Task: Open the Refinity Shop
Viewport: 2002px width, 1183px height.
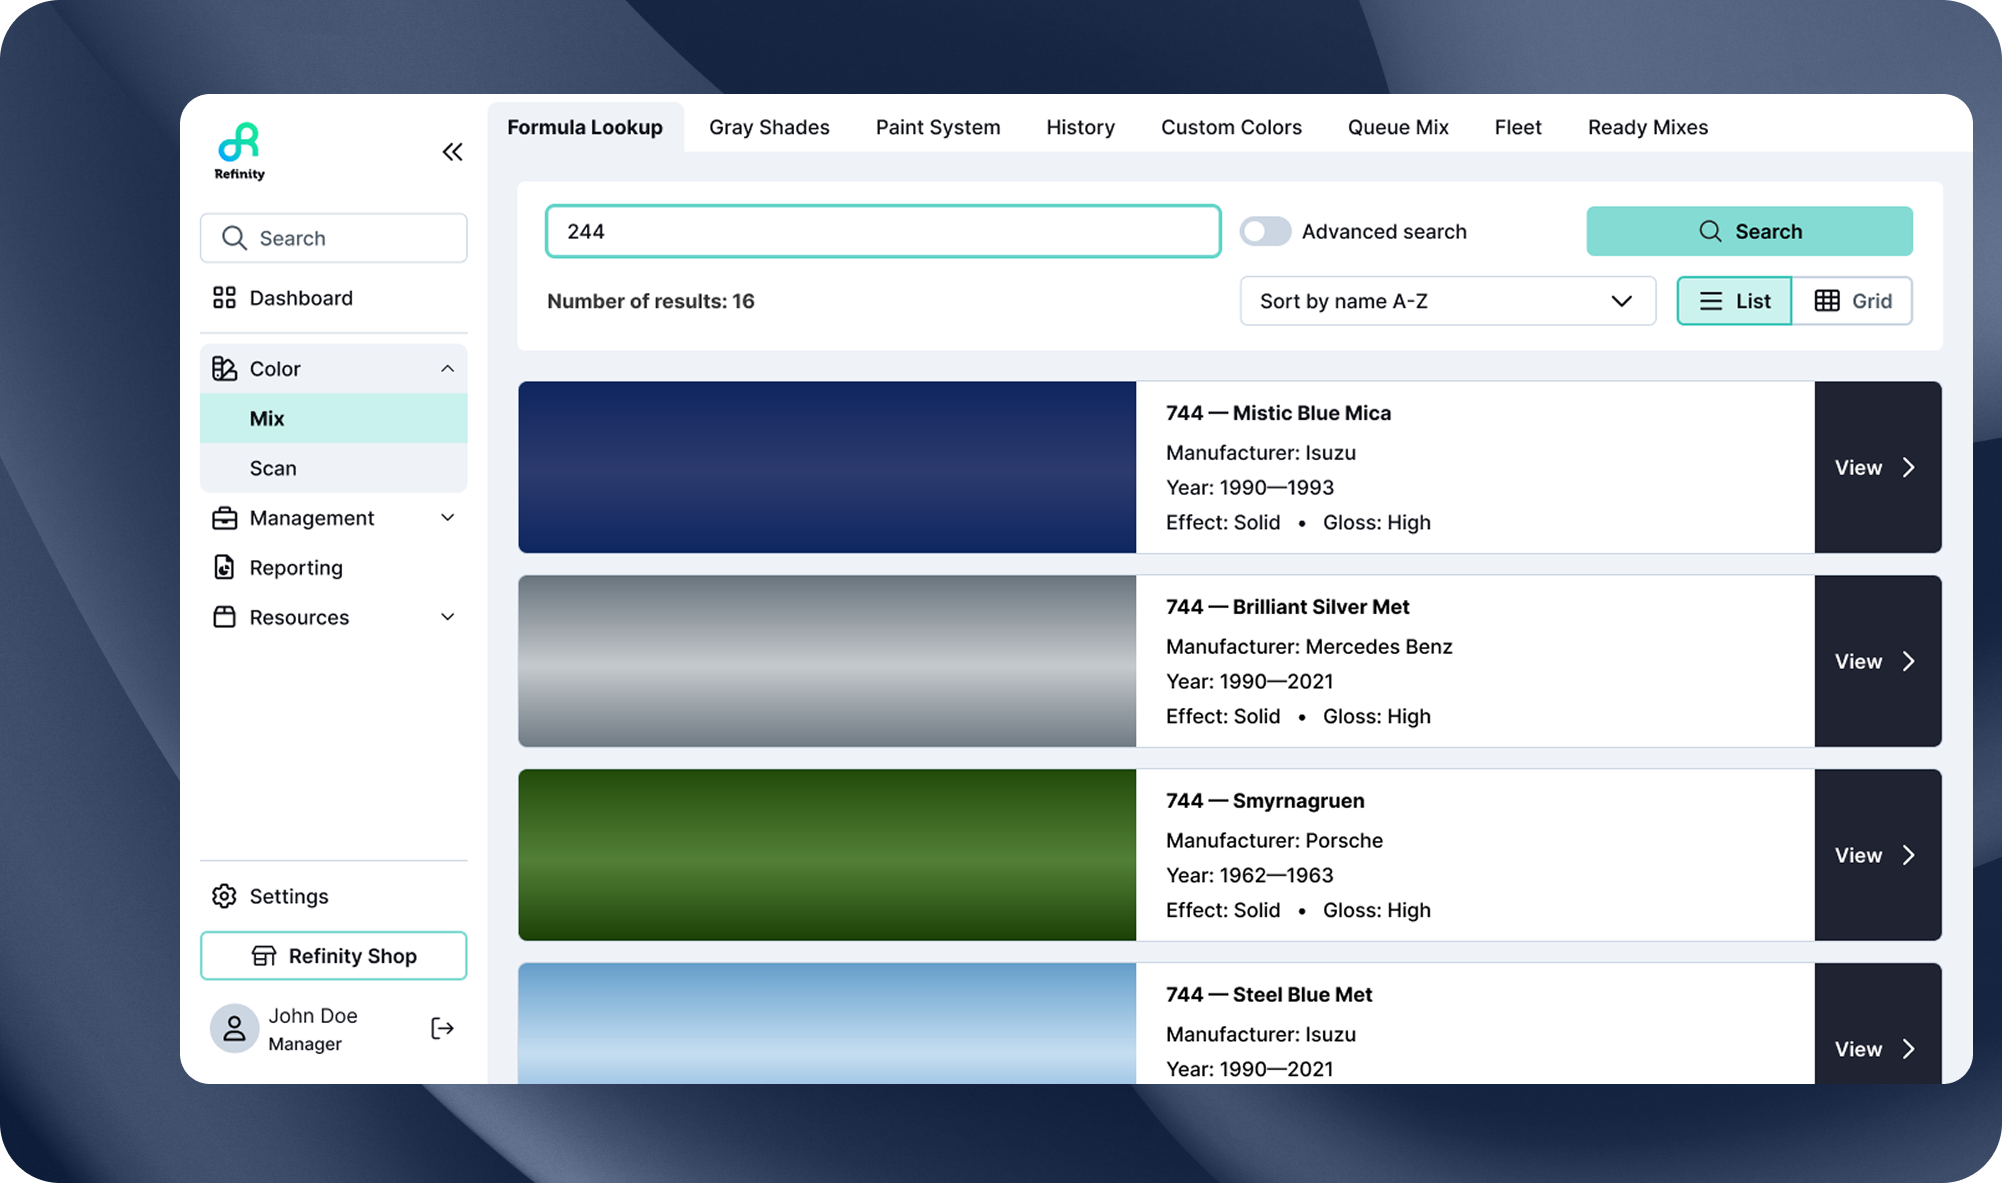Action: click(x=333, y=955)
